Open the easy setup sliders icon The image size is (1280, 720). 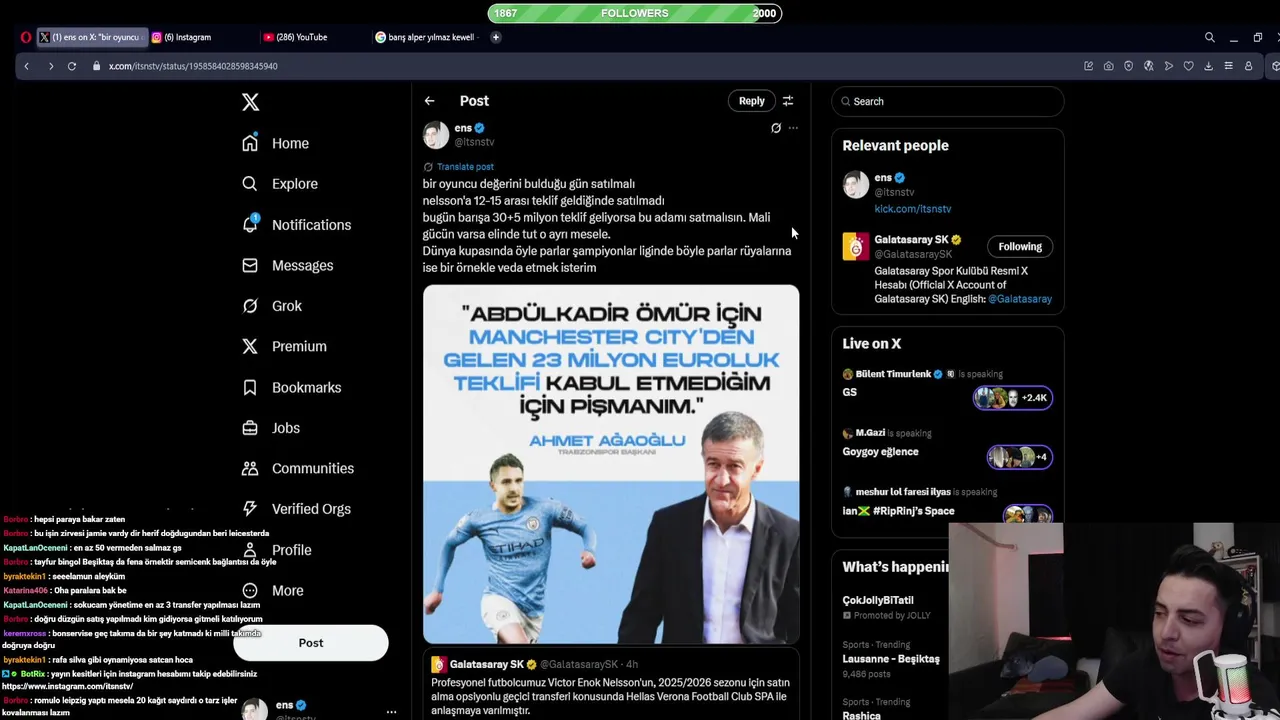pyautogui.click(x=1228, y=66)
